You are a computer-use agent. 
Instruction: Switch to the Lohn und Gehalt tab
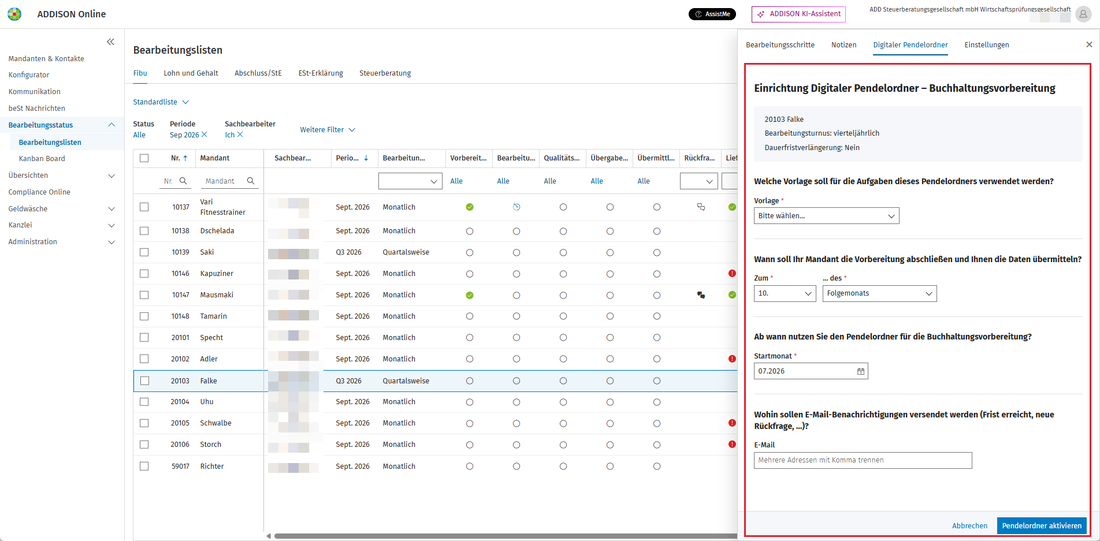click(191, 73)
